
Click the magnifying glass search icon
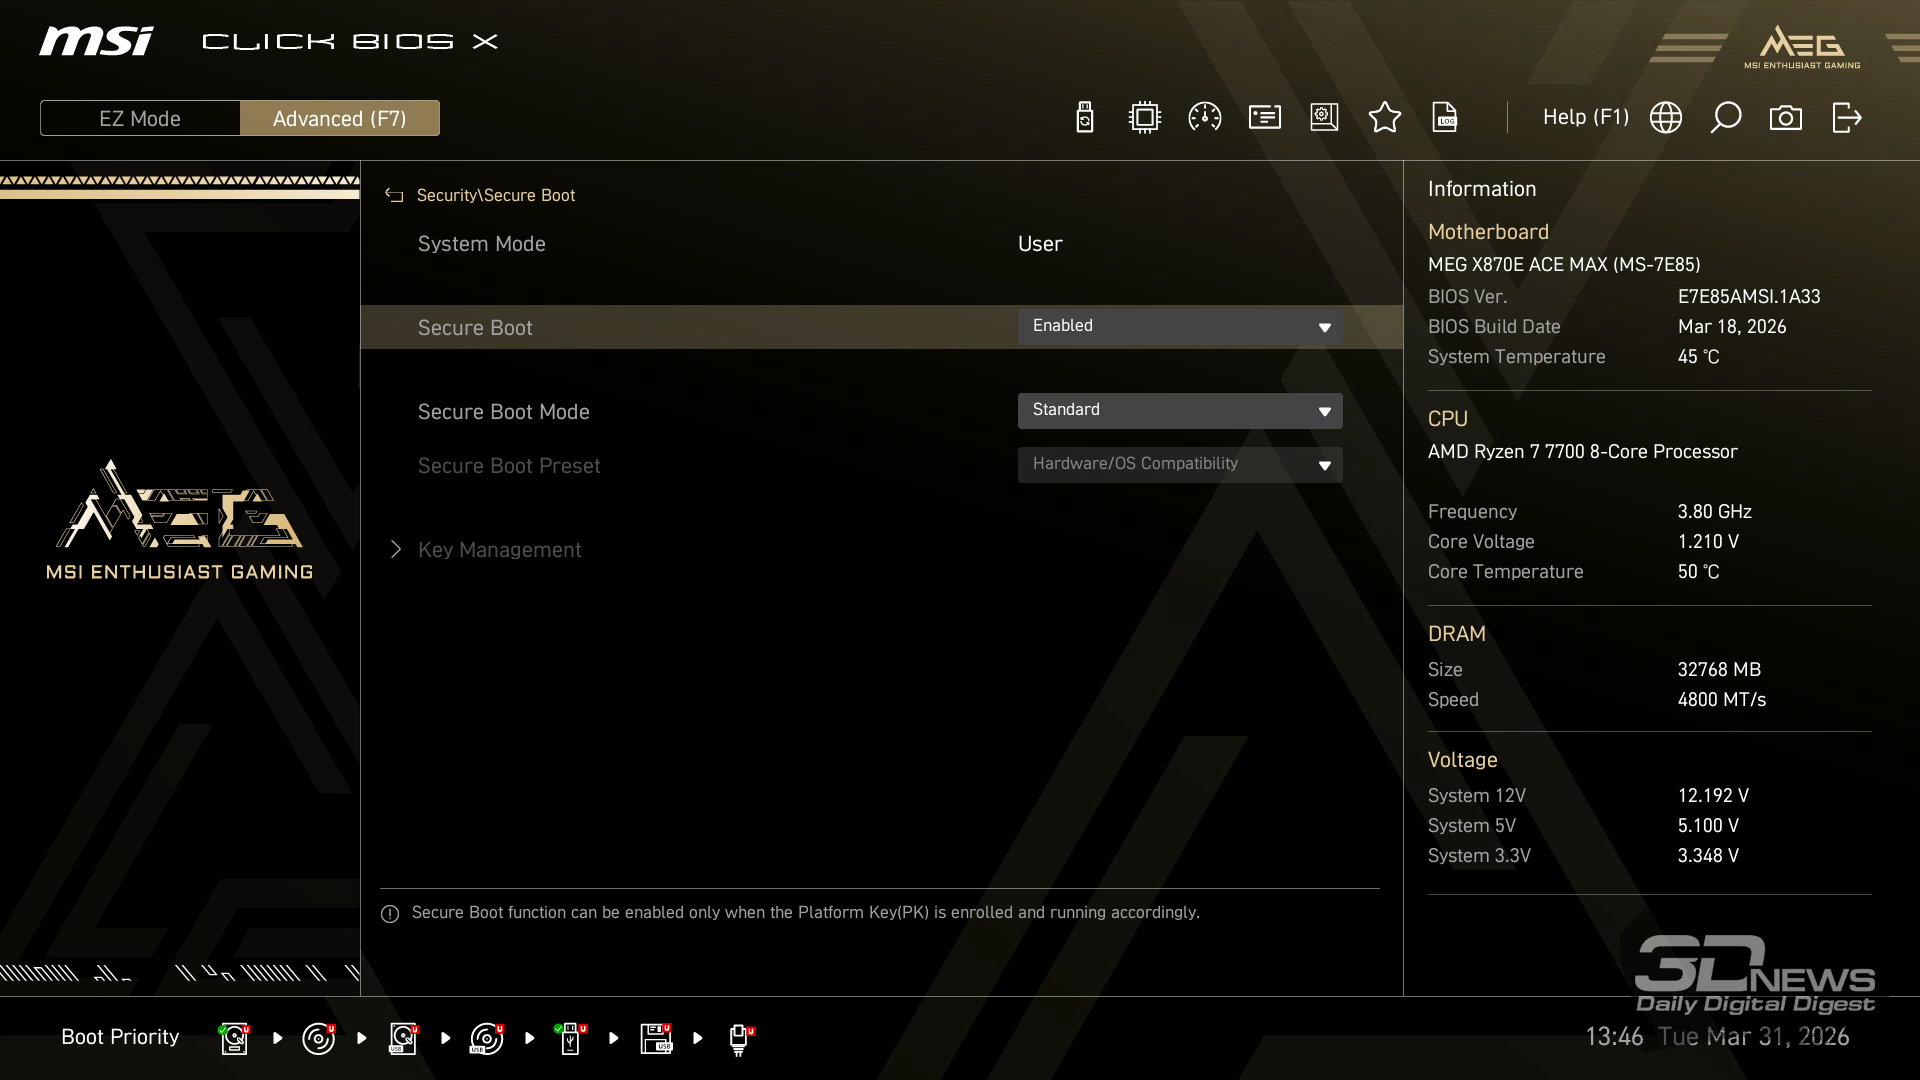pos(1725,118)
